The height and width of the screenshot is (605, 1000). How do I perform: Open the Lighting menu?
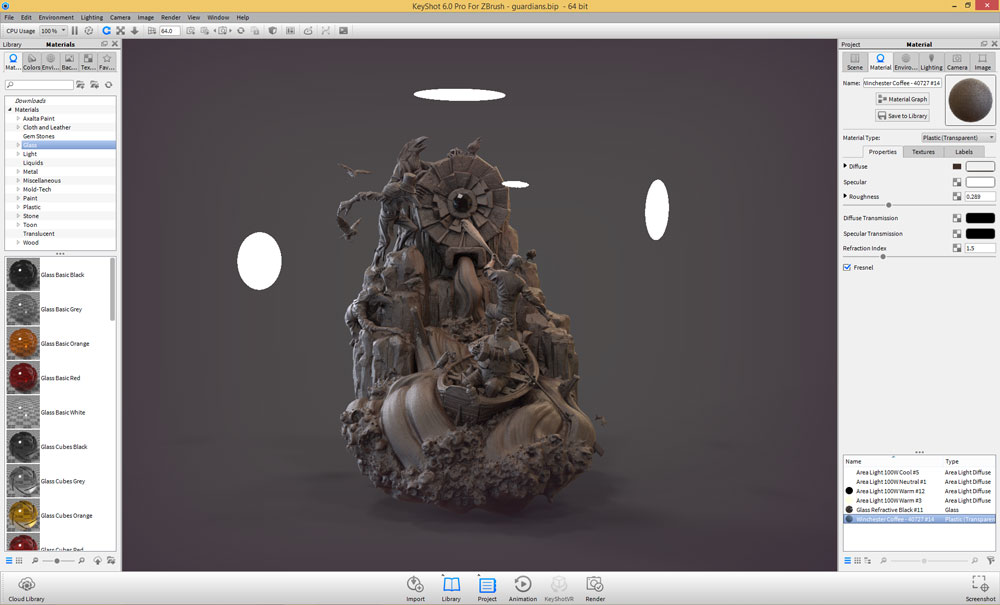(92, 17)
